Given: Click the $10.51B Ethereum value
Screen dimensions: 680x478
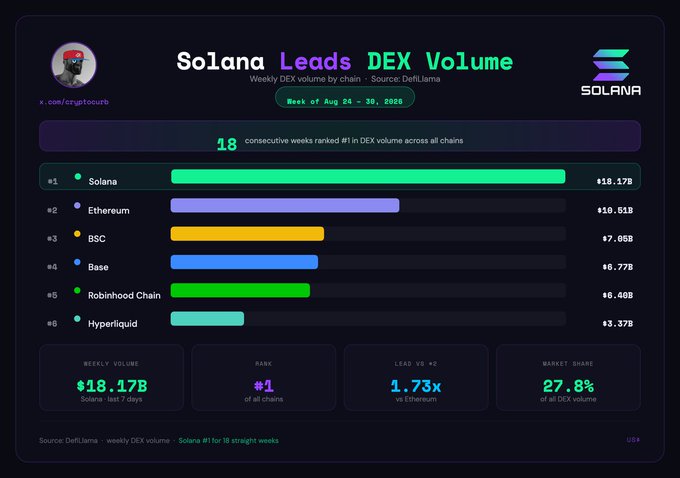Looking at the screenshot, I should 615,210.
